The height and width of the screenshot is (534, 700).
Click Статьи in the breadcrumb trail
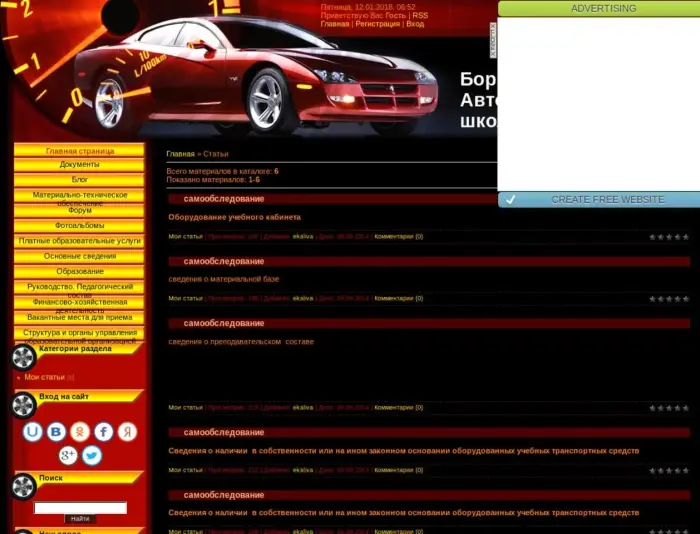pos(216,154)
